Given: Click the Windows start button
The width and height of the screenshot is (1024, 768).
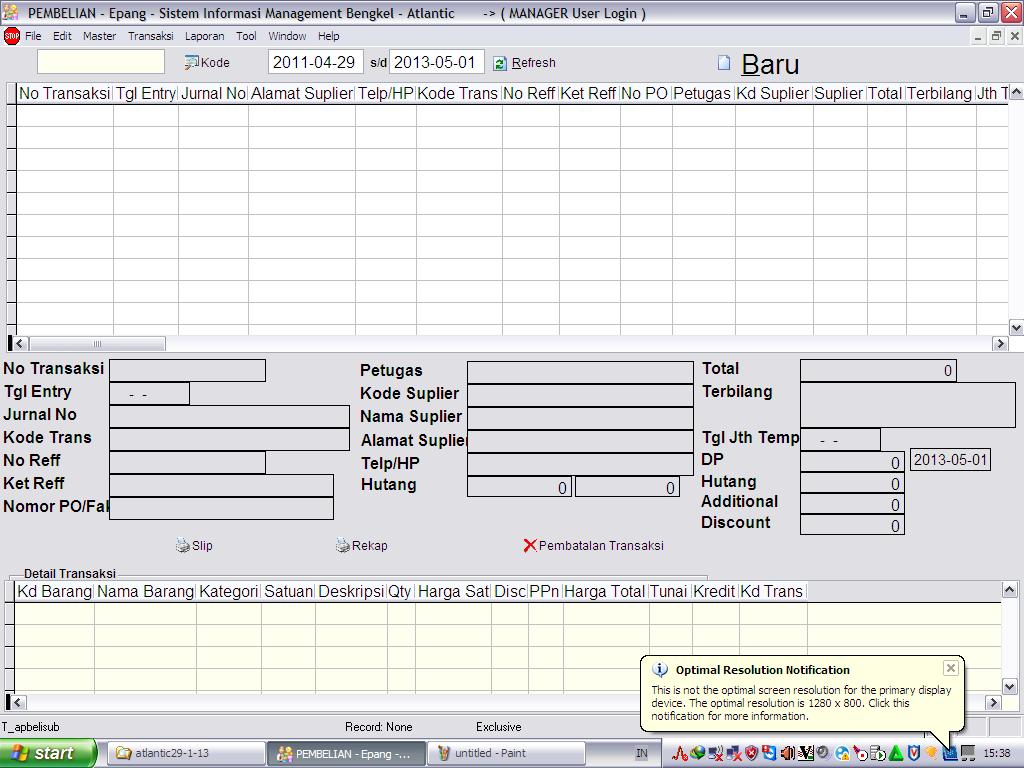Looking at the screenshot, I should (47, 753).
